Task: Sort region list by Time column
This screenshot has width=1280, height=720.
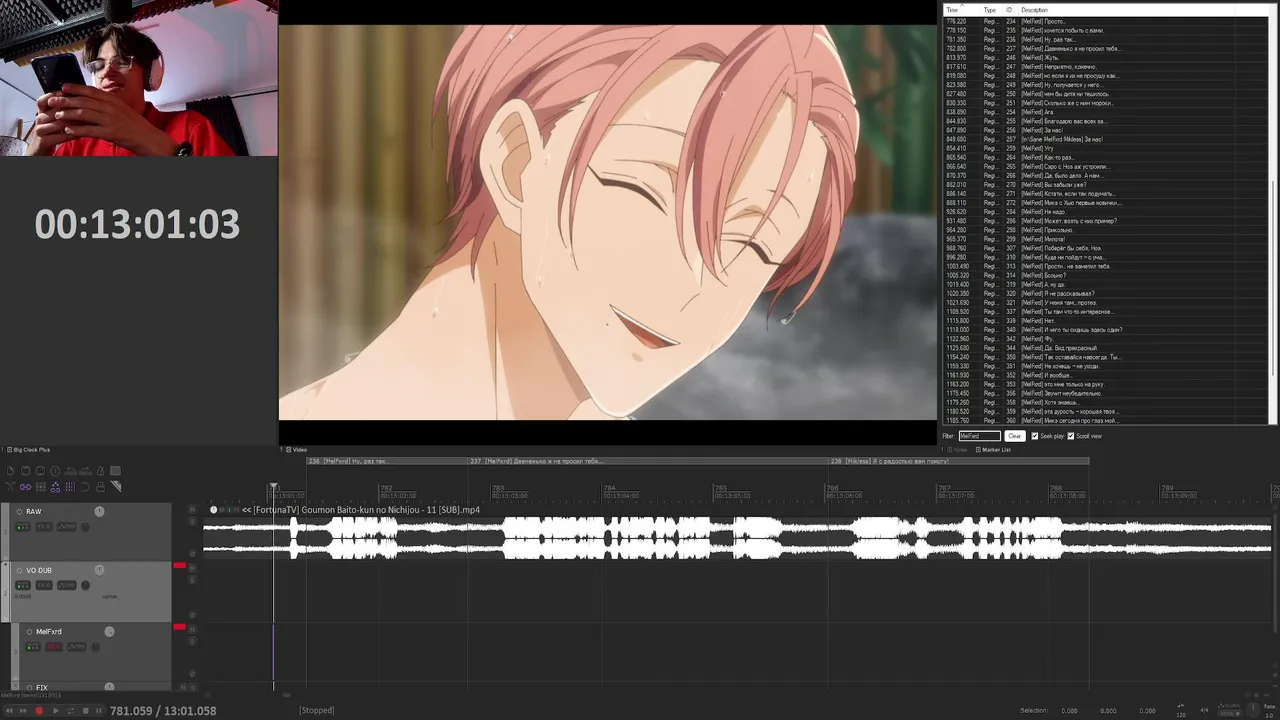Action: click(x=961, y=10)
